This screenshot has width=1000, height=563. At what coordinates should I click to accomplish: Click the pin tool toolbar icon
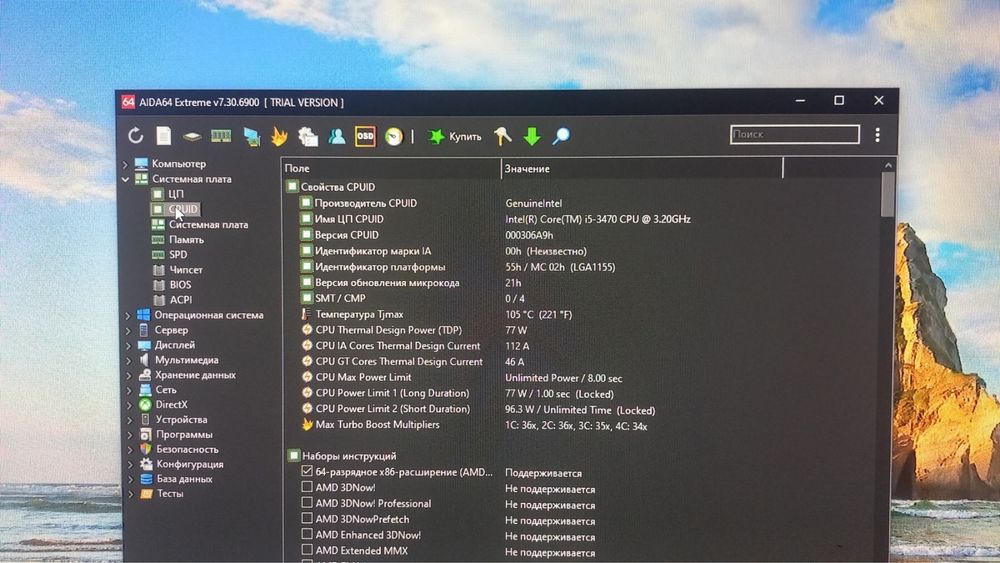tap(503, 136)
